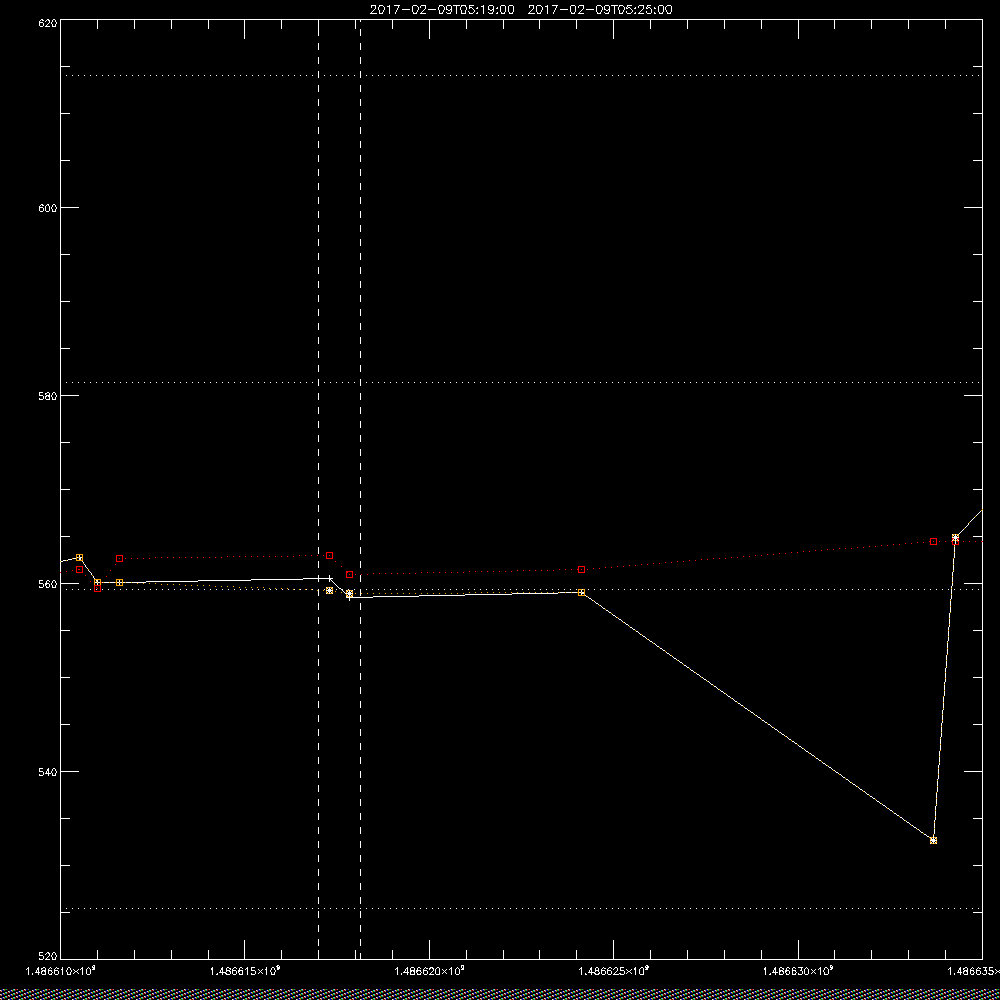Select the orange marker where the line bends downward near 1.486625
The width and height of the screenshot is (1000, 1000).
[581, 592]
